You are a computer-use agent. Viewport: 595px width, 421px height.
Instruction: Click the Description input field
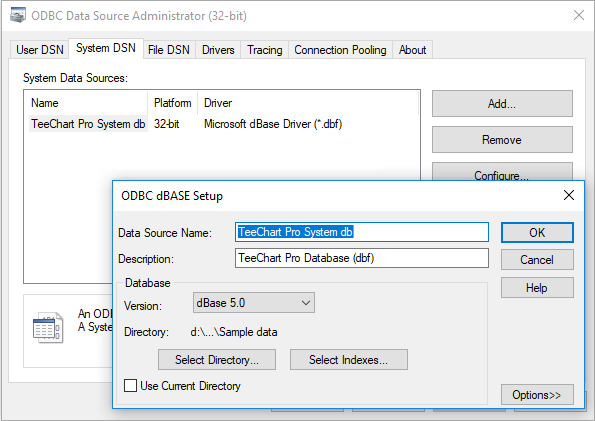click(x=362, y=258)
